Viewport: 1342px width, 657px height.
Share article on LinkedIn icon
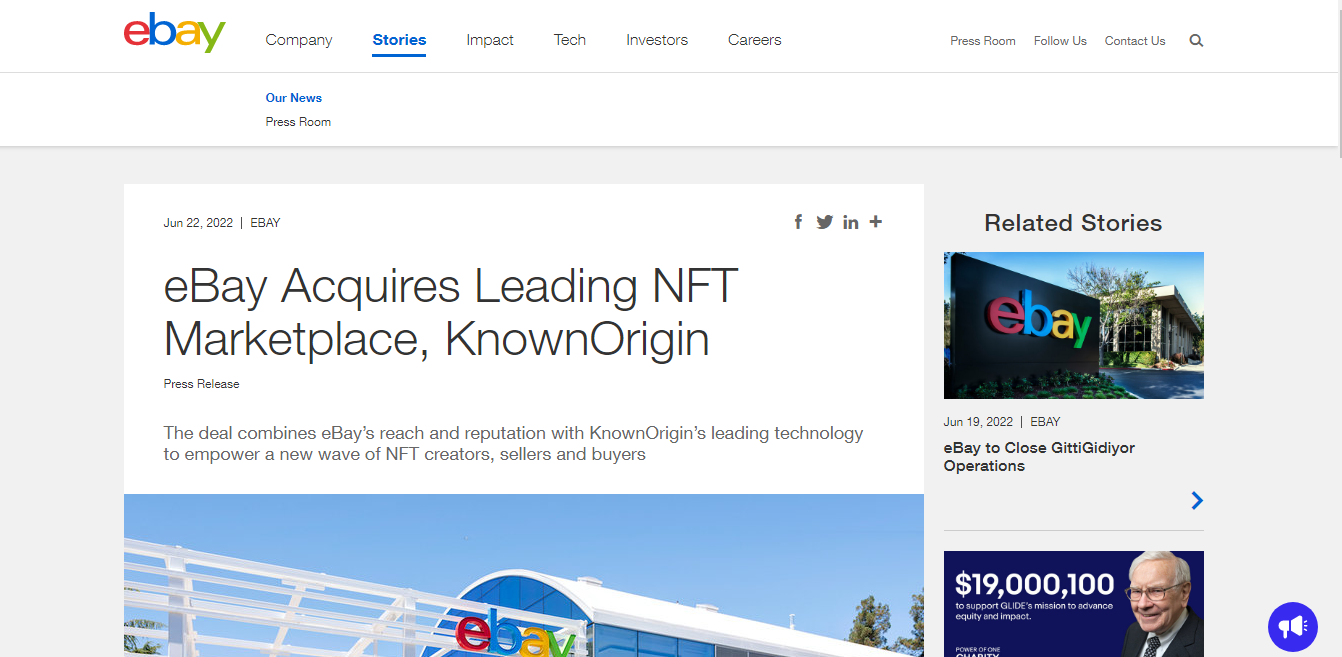tap(851, 222)
